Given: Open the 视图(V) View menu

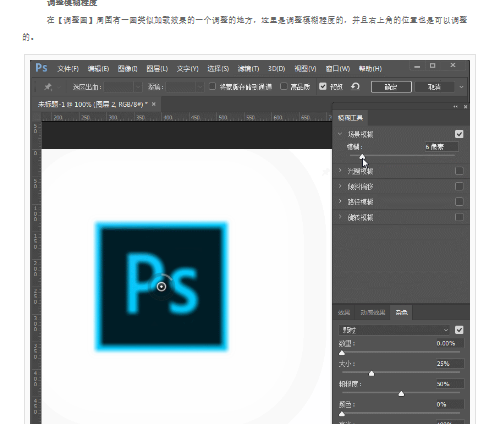Looking at the screenshot, I should pyautogui.click(x=305, y=69).
